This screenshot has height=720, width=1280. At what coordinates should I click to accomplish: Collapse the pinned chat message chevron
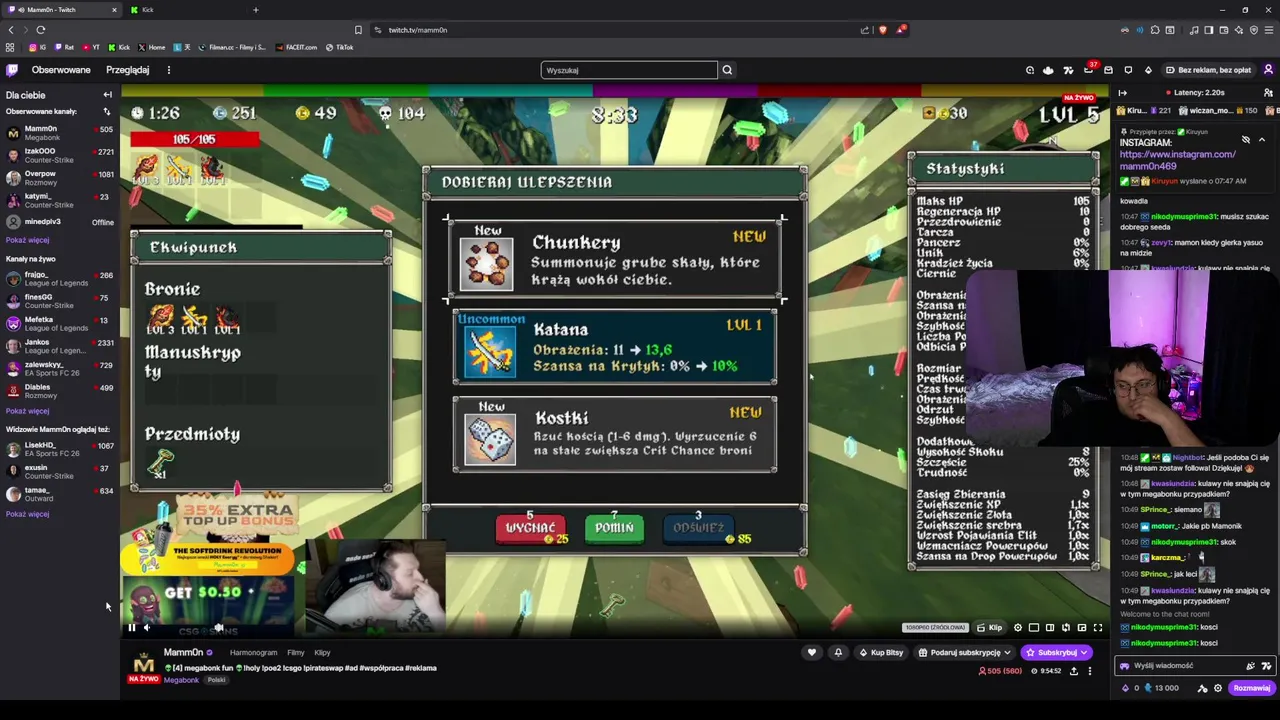click(1262, 140)
